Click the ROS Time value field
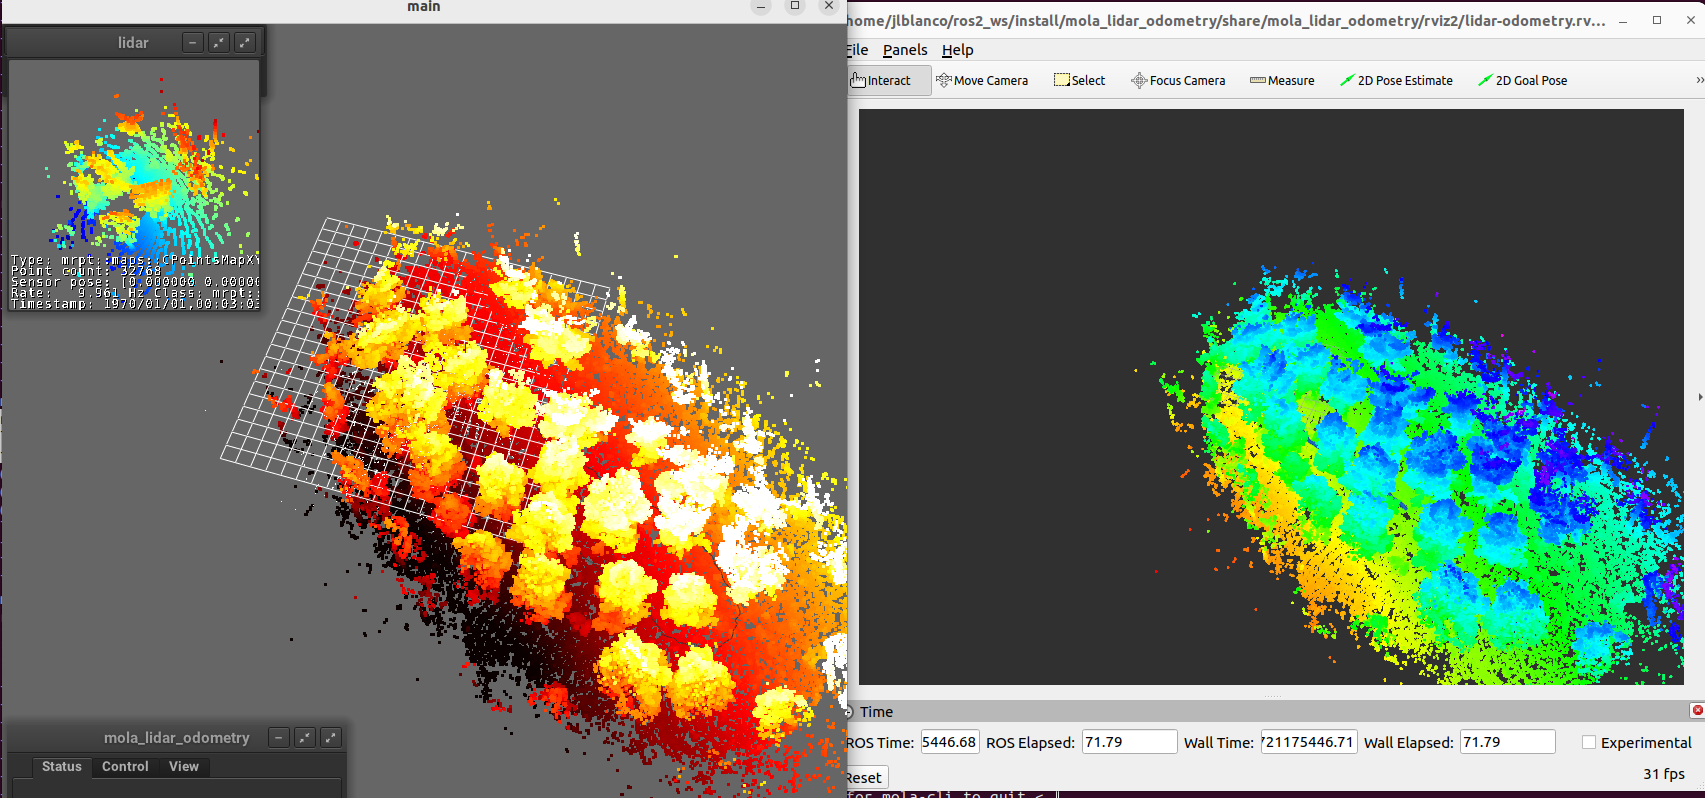The height and width of the screenshot is (798, 1705). coord(949,742)
